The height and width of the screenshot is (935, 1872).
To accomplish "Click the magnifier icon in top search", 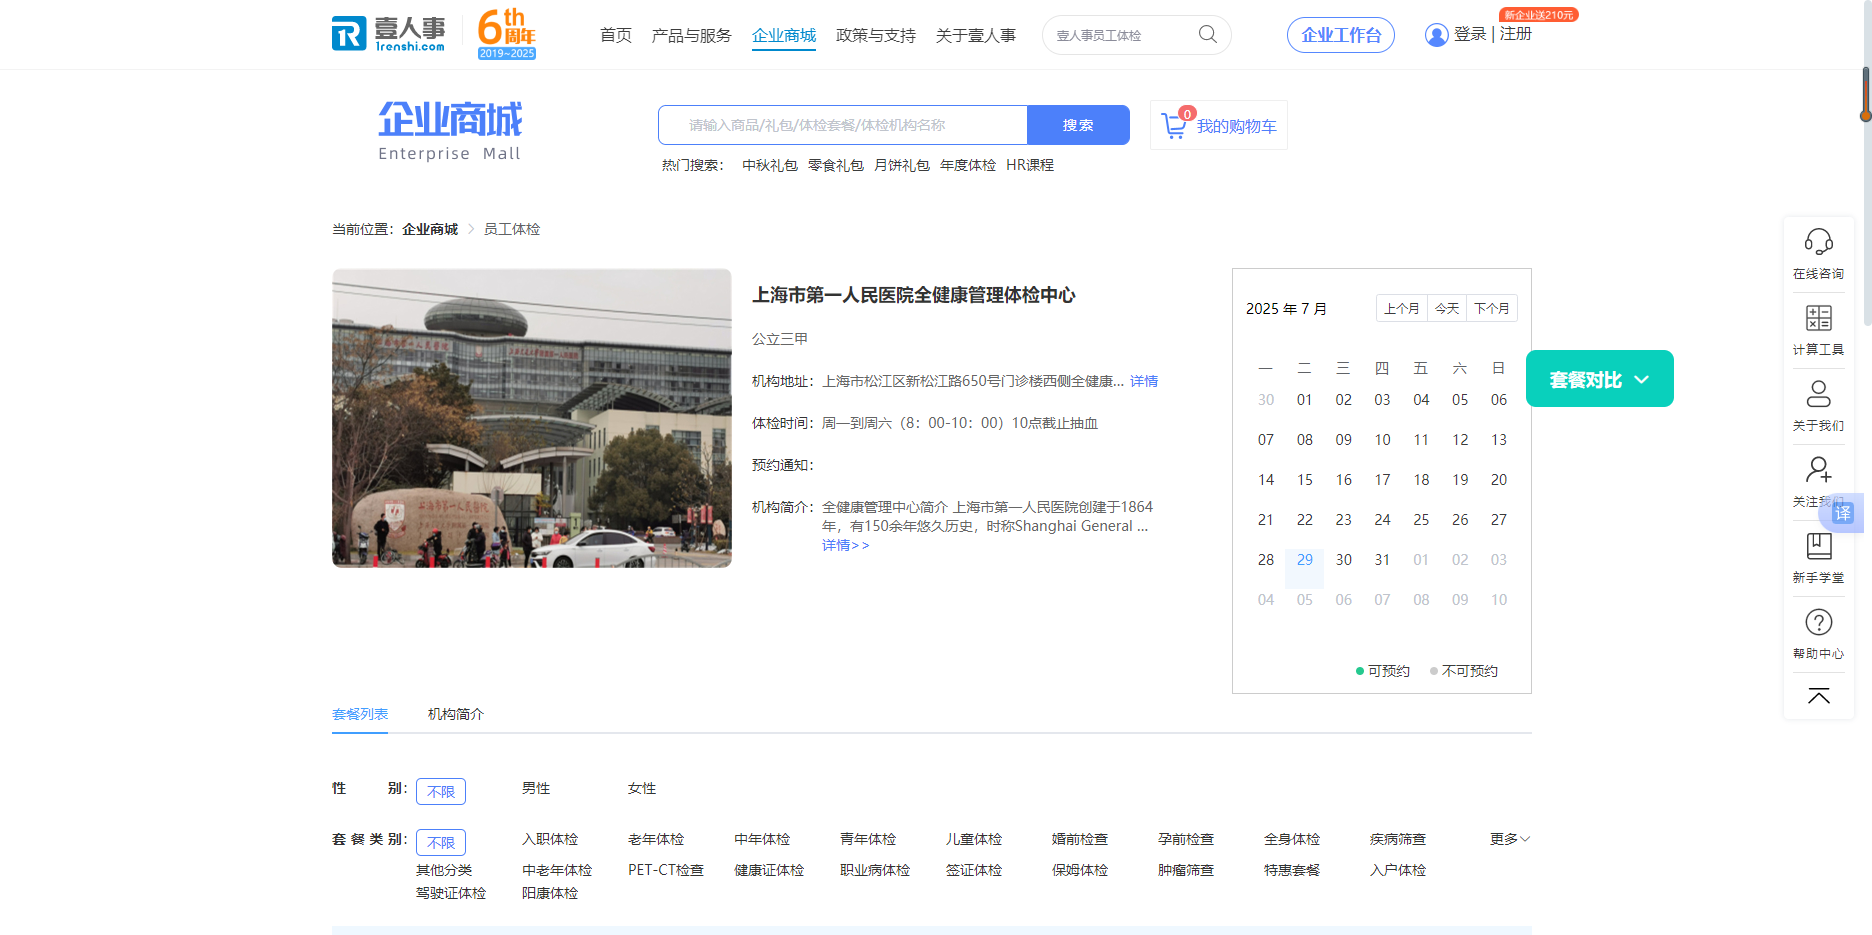I will pos(1208,35).
